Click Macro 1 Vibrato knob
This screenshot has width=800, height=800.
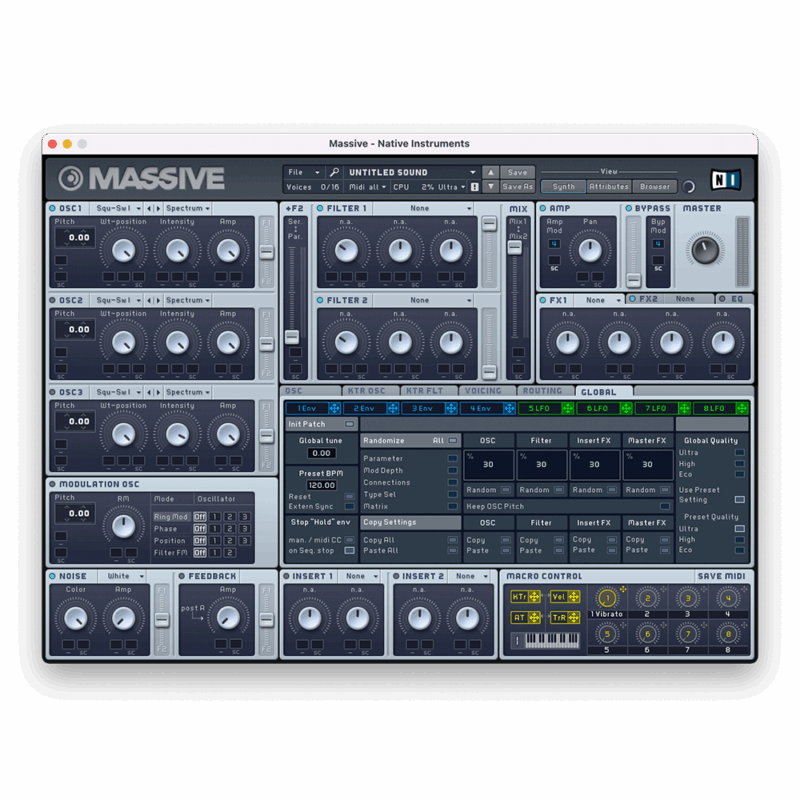coord(607,597)
